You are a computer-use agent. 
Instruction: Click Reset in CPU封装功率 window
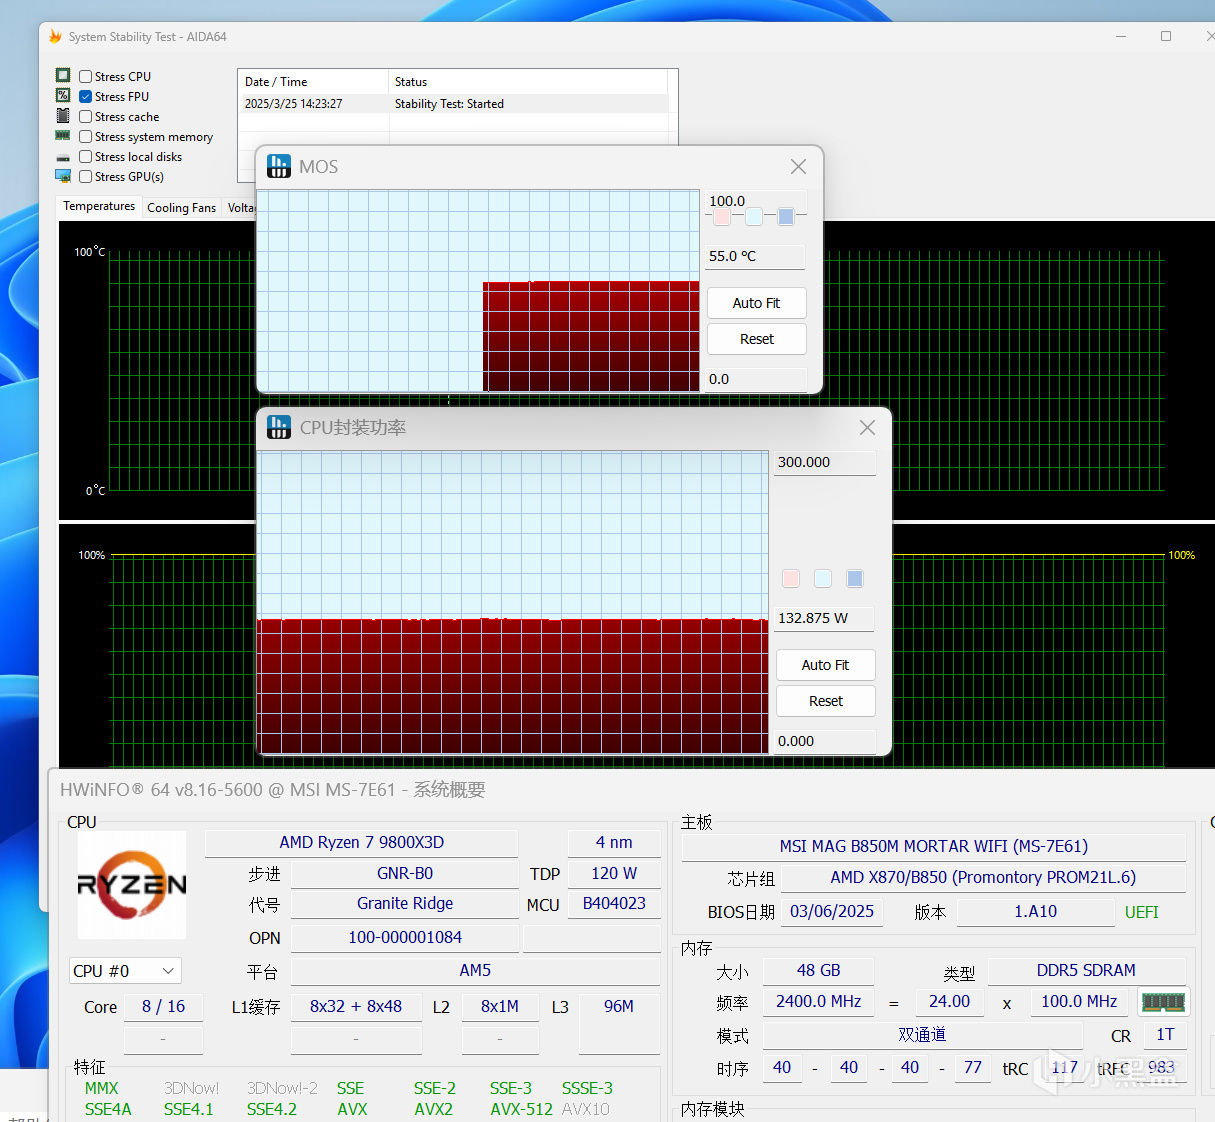[x=825, y=701]
